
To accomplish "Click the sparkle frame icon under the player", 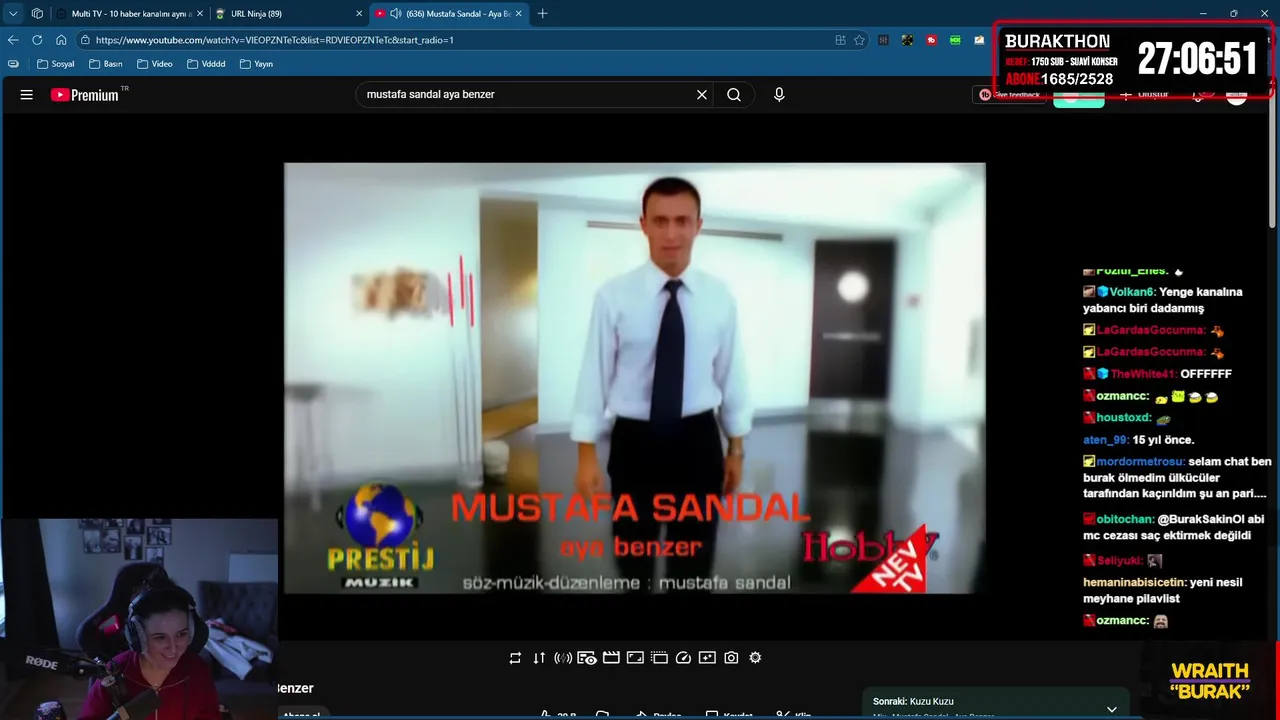I will (707, 658).
